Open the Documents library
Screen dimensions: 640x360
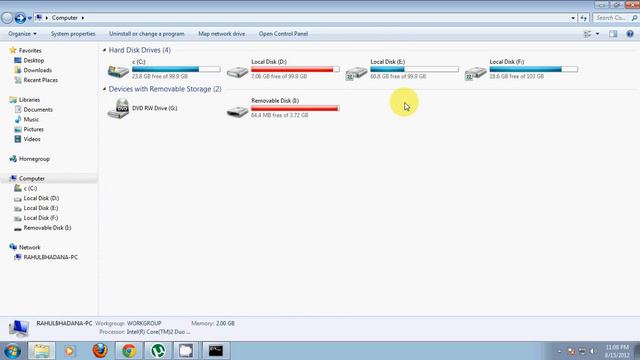38,109
